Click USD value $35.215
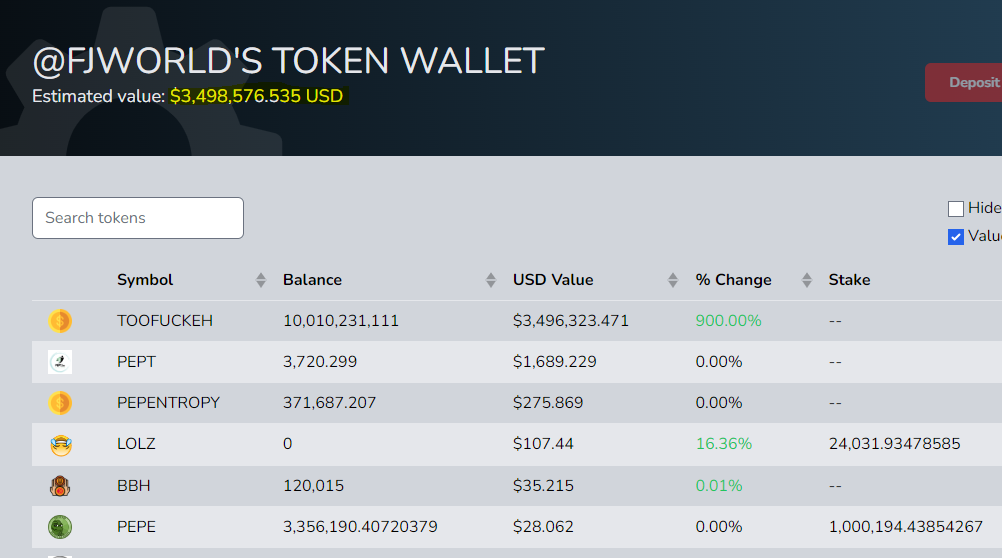1002x558 pixels. 543,486
